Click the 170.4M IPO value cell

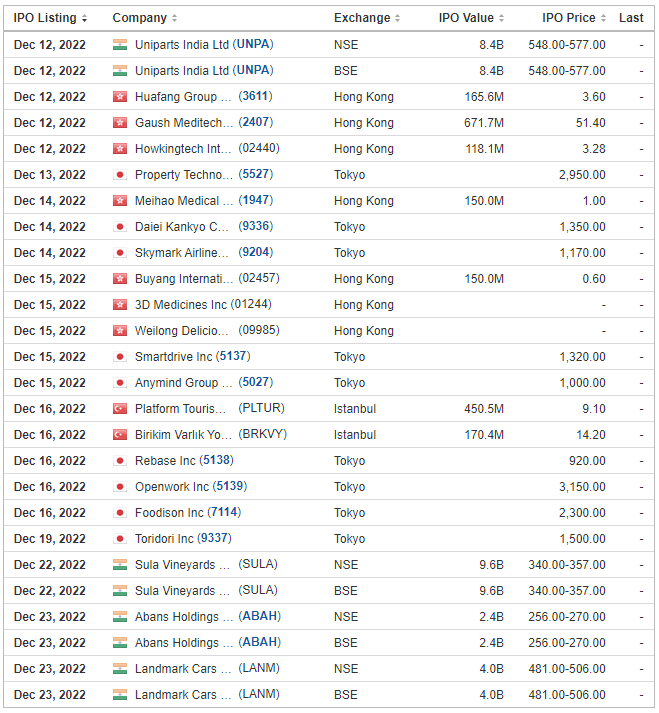coord(484,435)
